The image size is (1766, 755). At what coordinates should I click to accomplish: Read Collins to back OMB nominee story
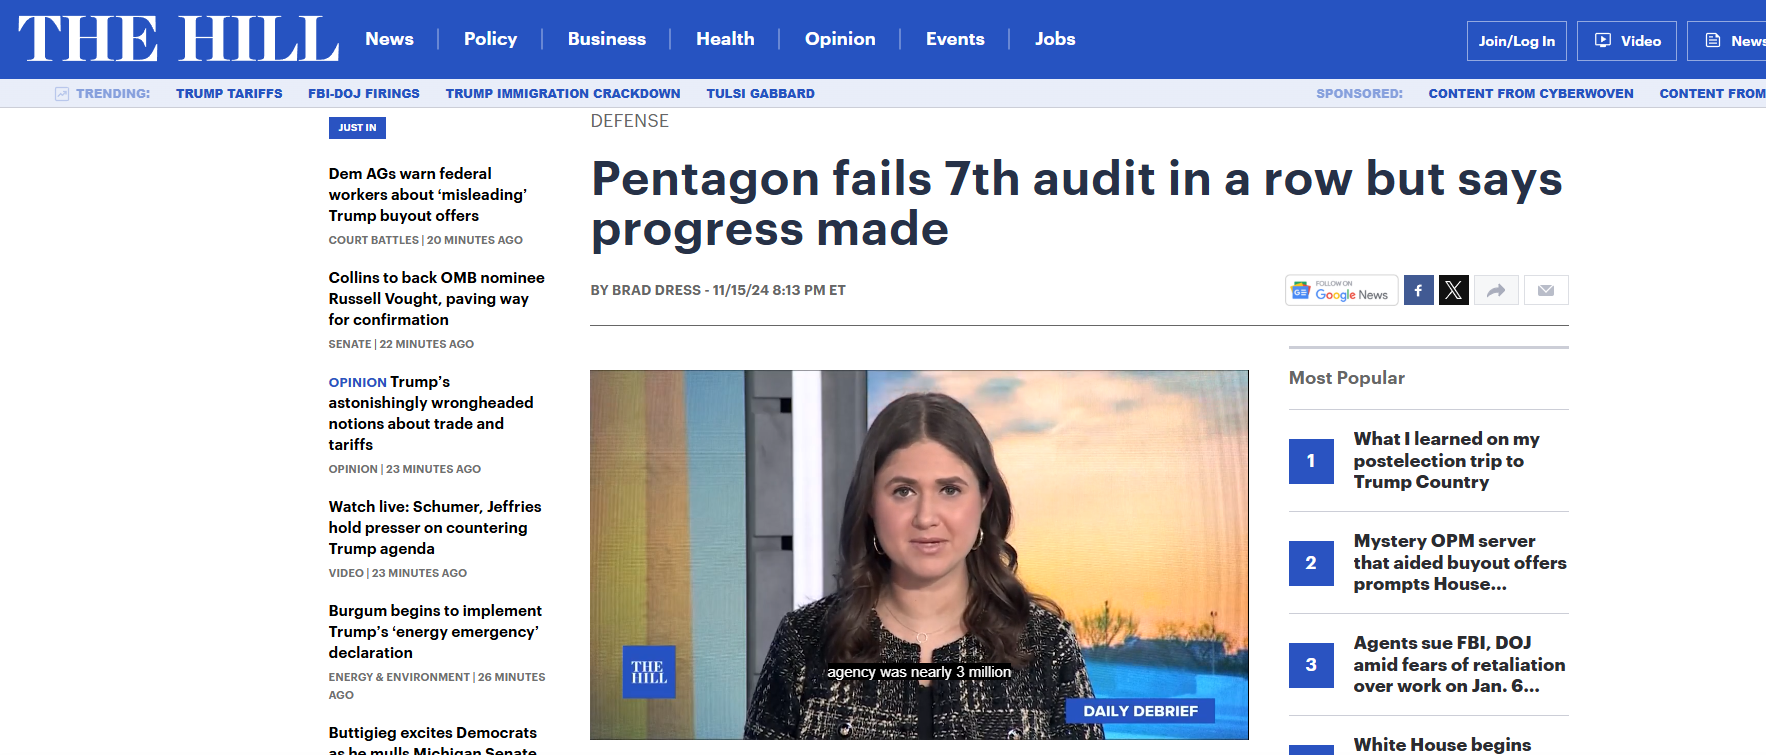coord(437,298)
